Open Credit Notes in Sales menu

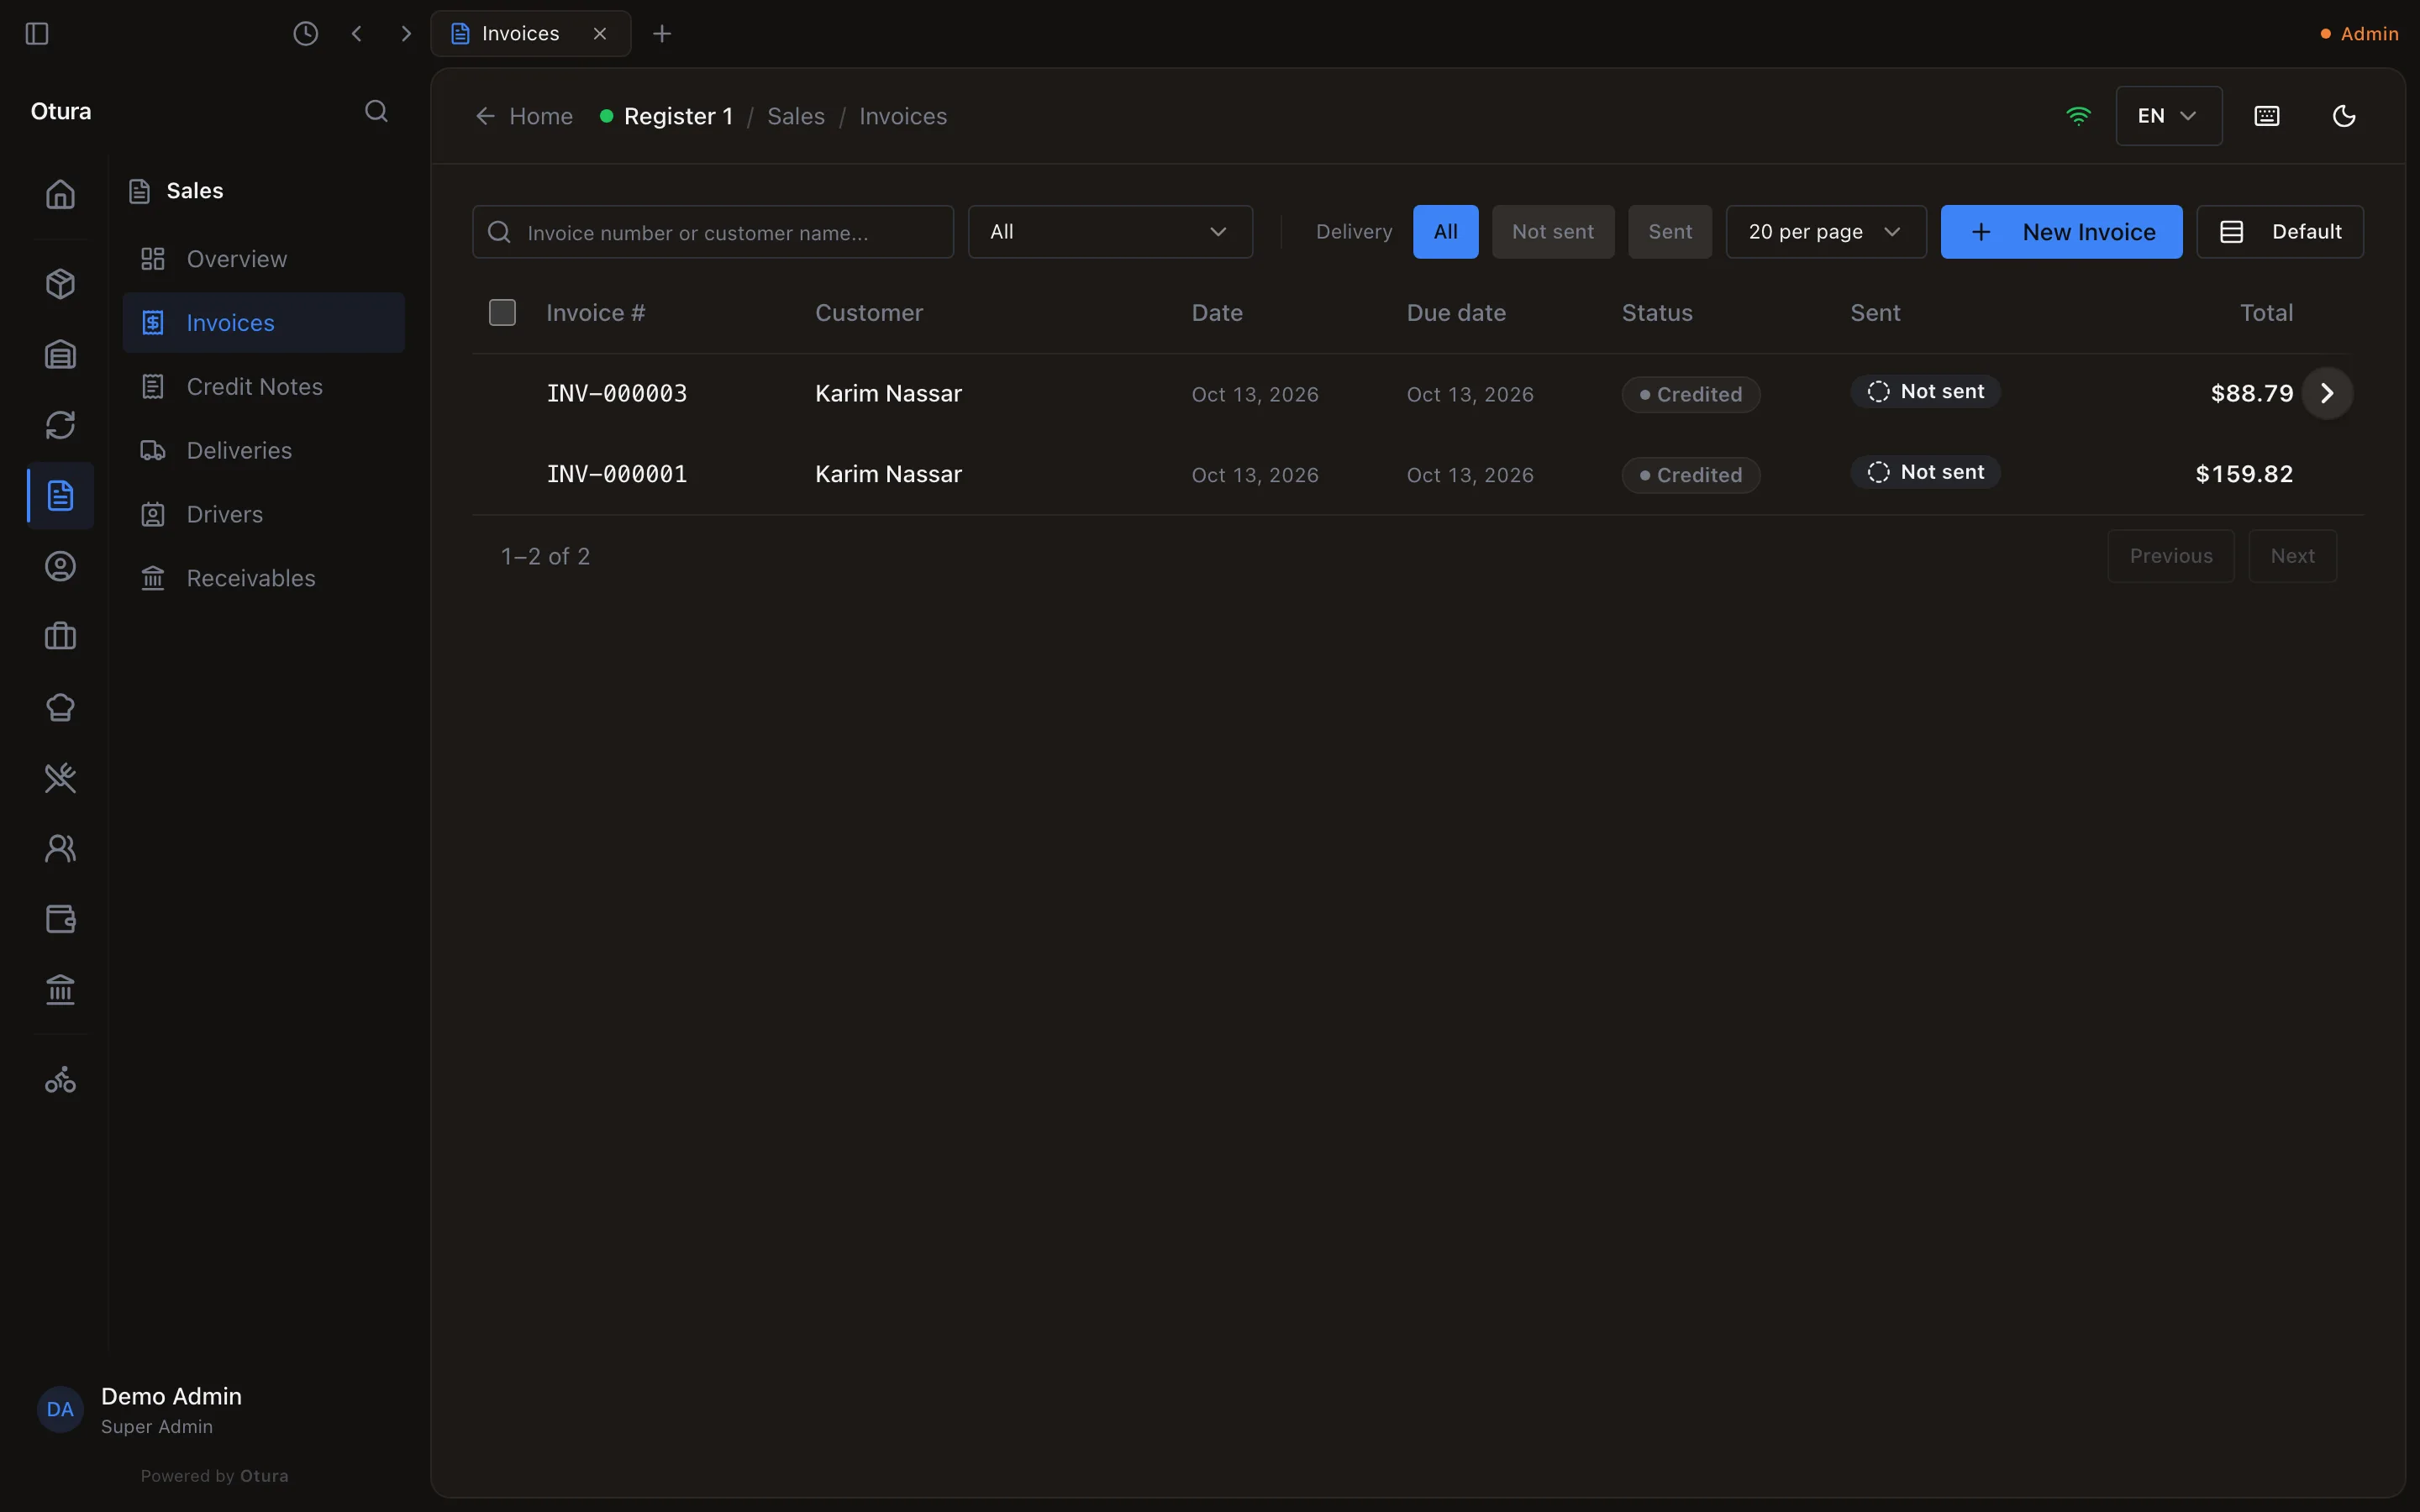[x=264, y=387]
